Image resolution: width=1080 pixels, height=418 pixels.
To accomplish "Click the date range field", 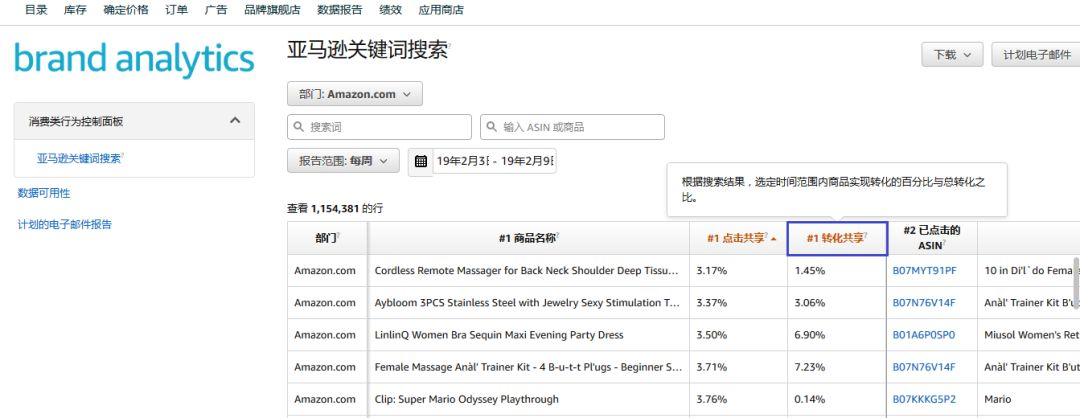I will 495,161.
